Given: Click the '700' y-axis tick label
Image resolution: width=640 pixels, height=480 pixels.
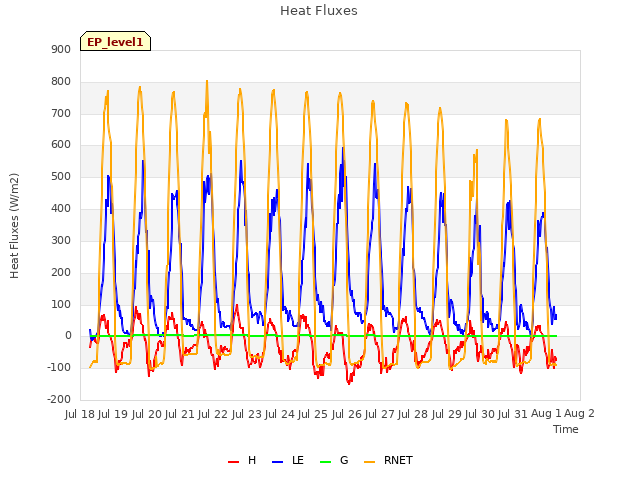Looking at the screenshot, I should pyautogui.click(x=61, y=113).
